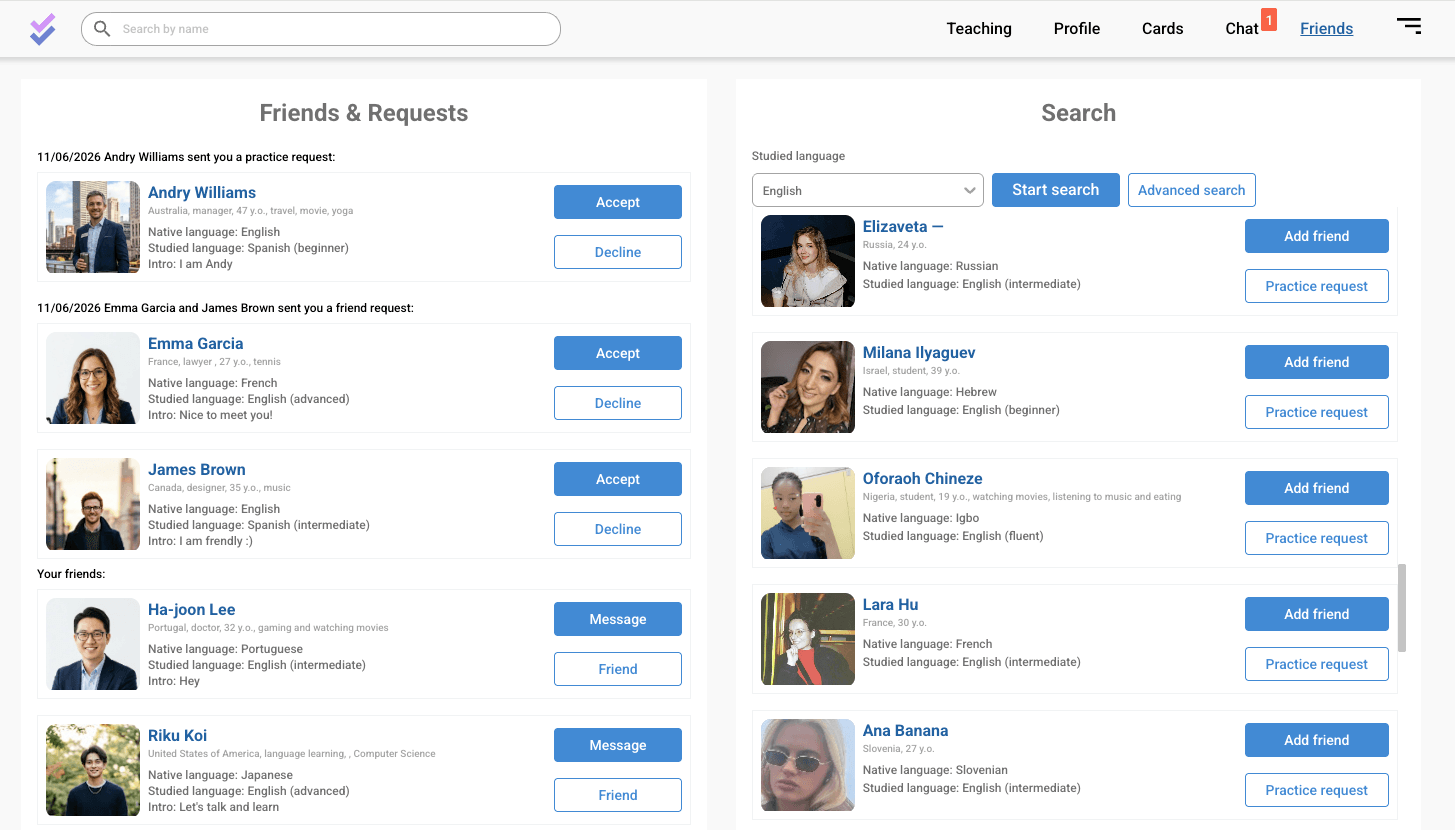Click the Chat notification badge
Viewport: 1455px width, 830px height.
1268,19
